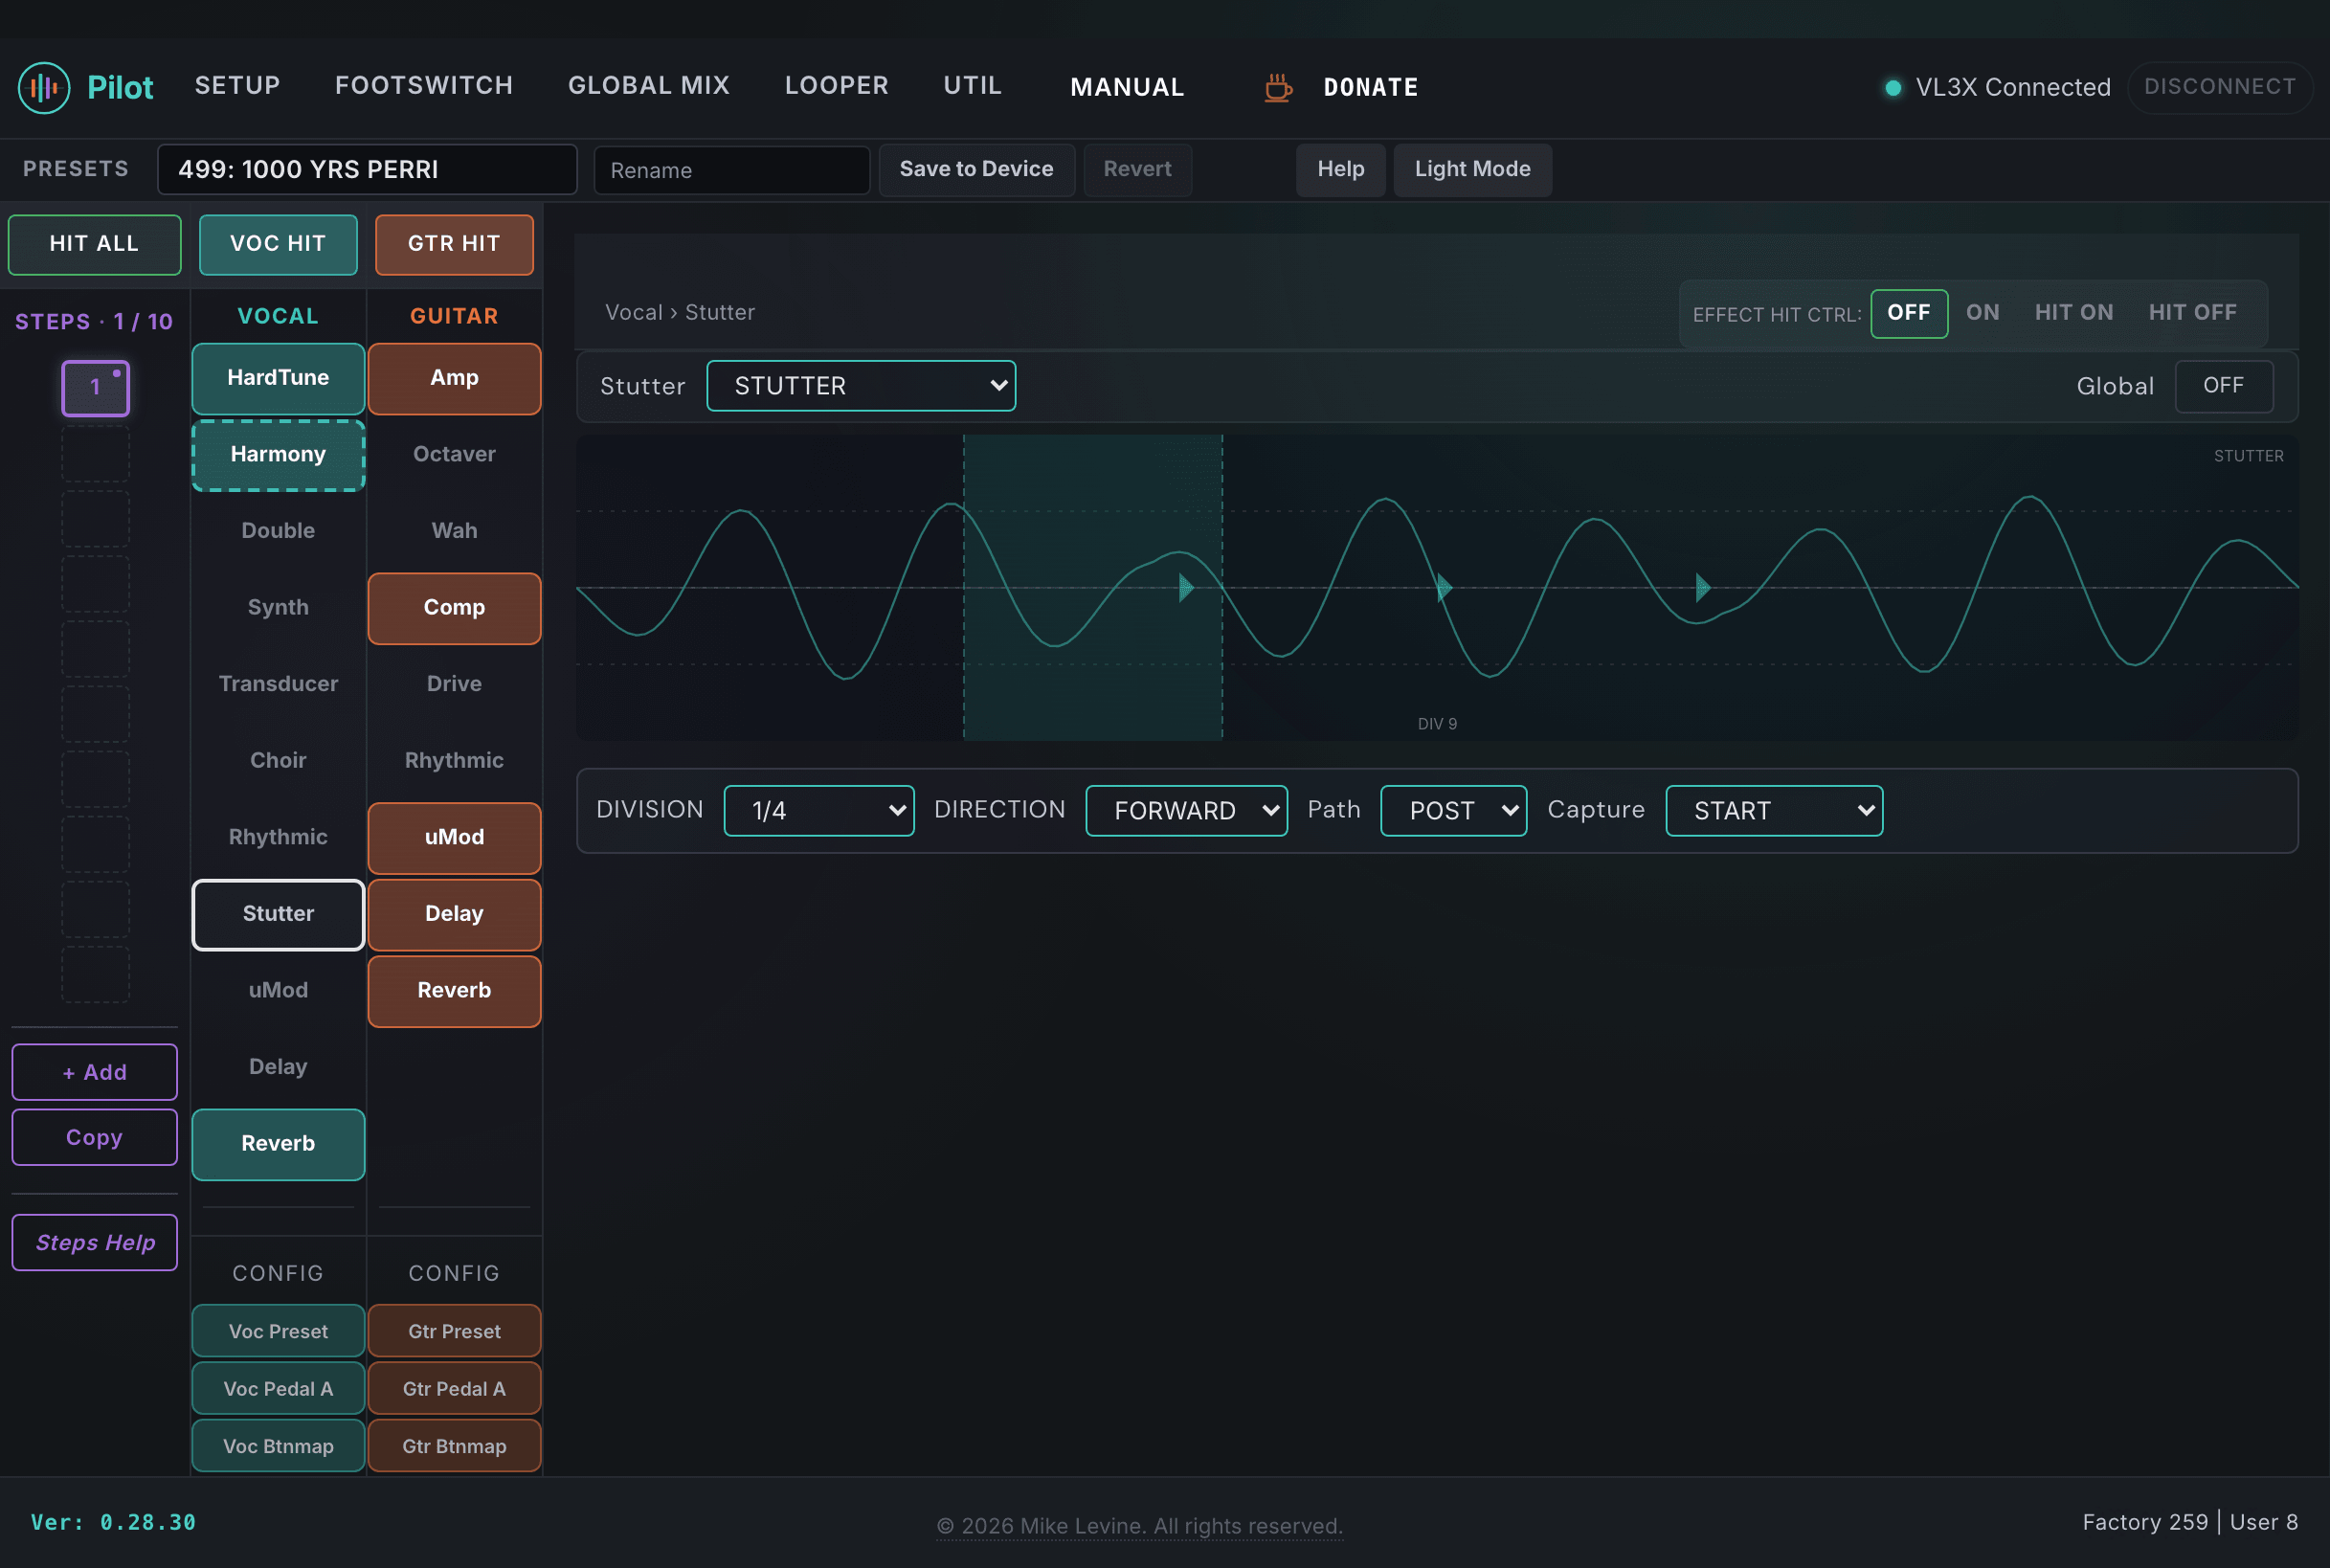Viewport: 2330px width, 1568px height.
Task: Select the vocal Transducer effect
Action: 278,685
